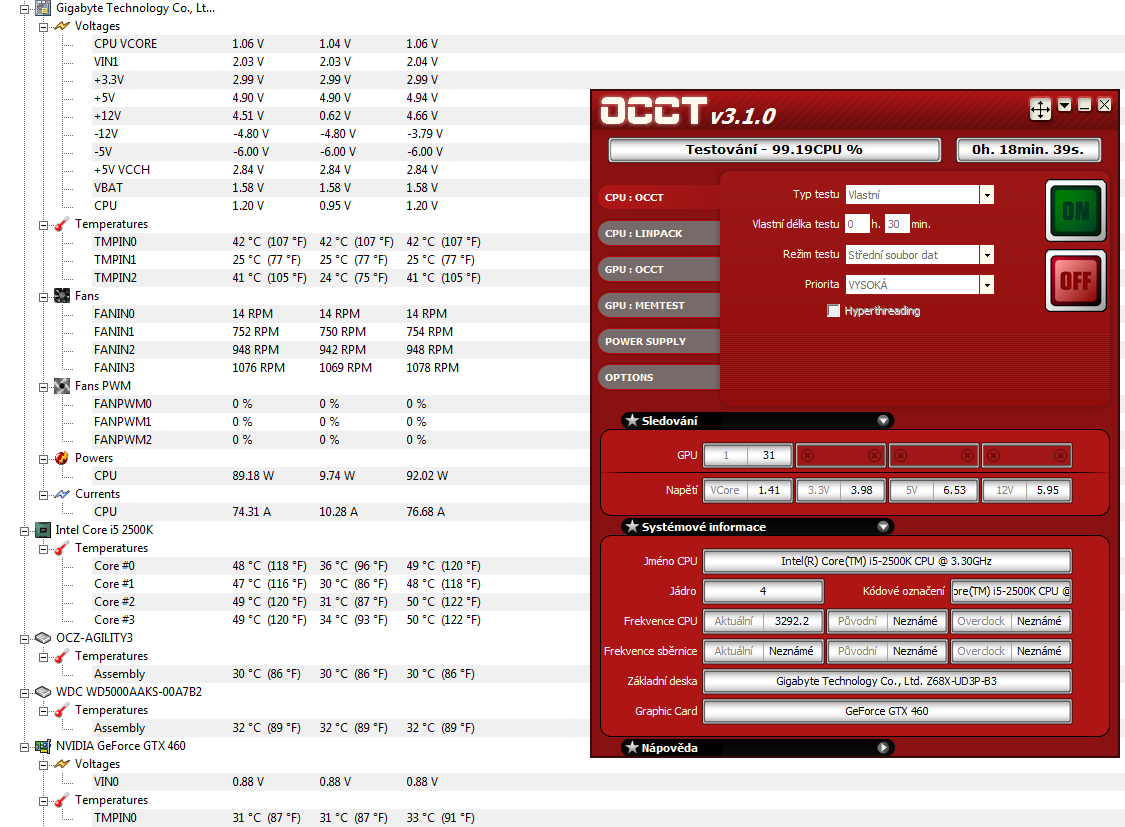Viewport: 1125px width, 827px height.
Task: Collapse the Systémové informace section arrow
Action: tap(883, 526)
